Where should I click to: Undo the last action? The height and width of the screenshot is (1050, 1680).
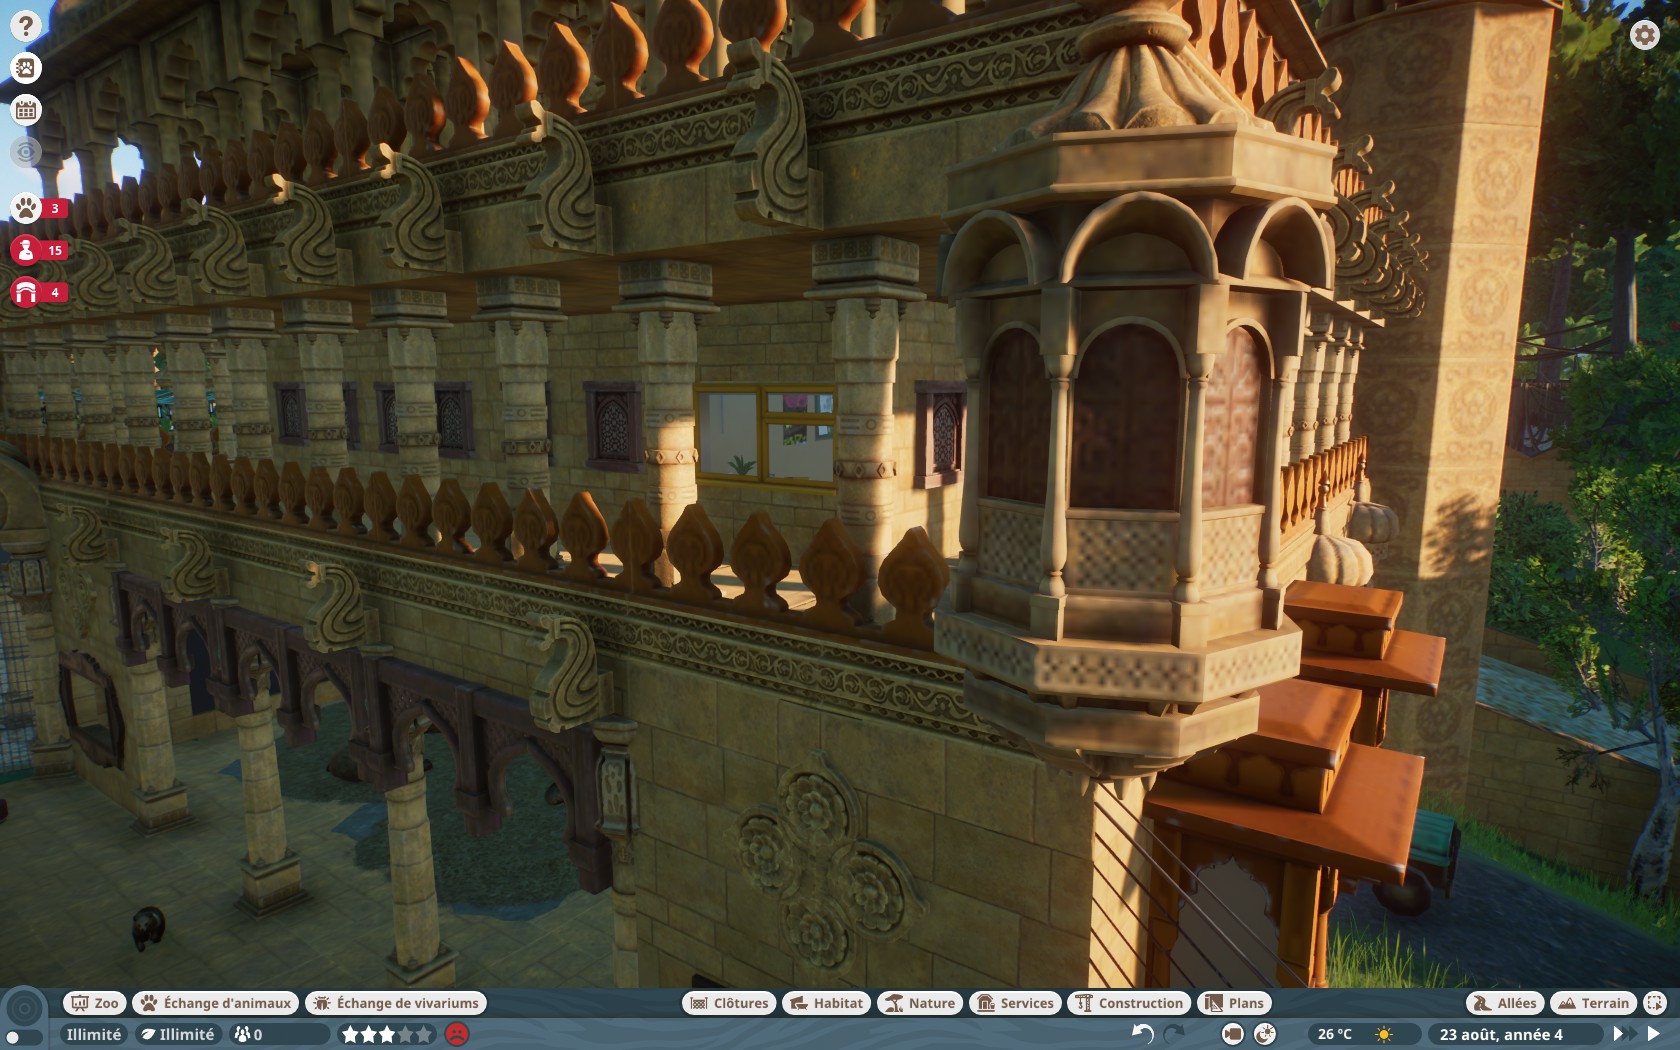1142,1034
